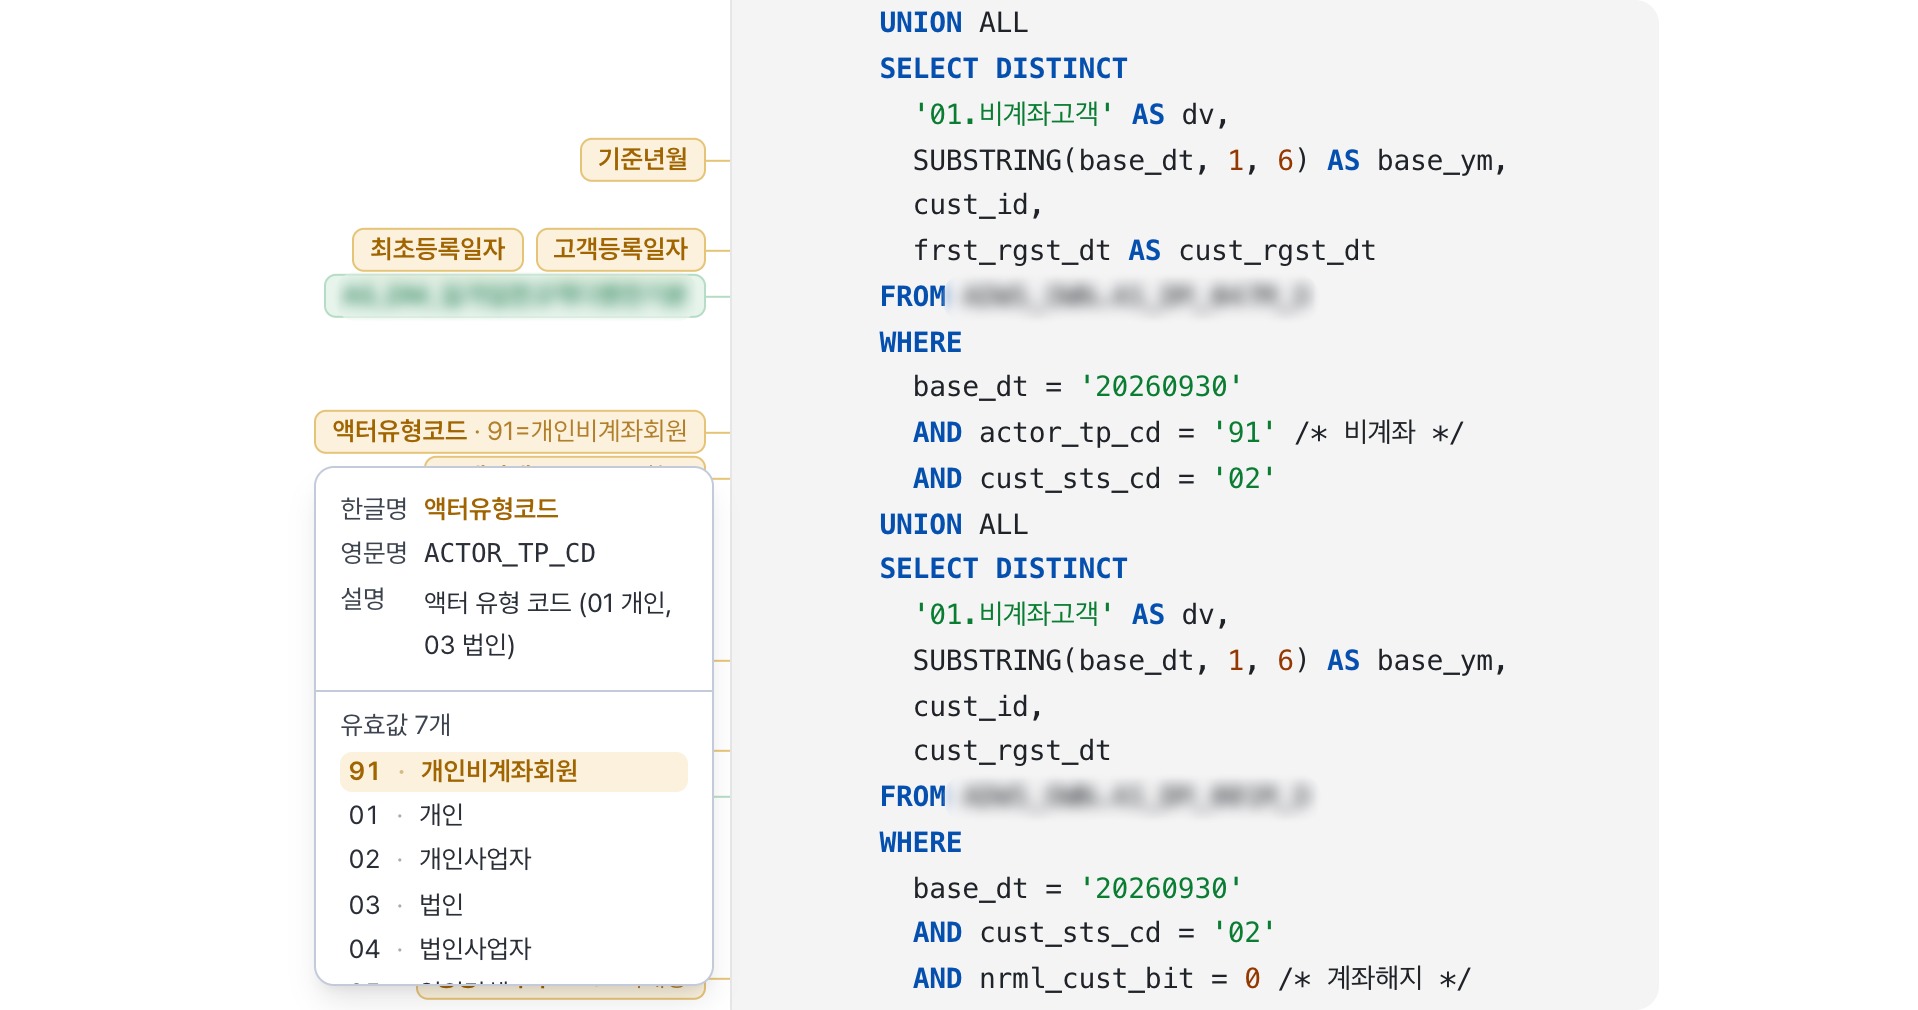Click the 유효값 7개 header

point(396,725)
